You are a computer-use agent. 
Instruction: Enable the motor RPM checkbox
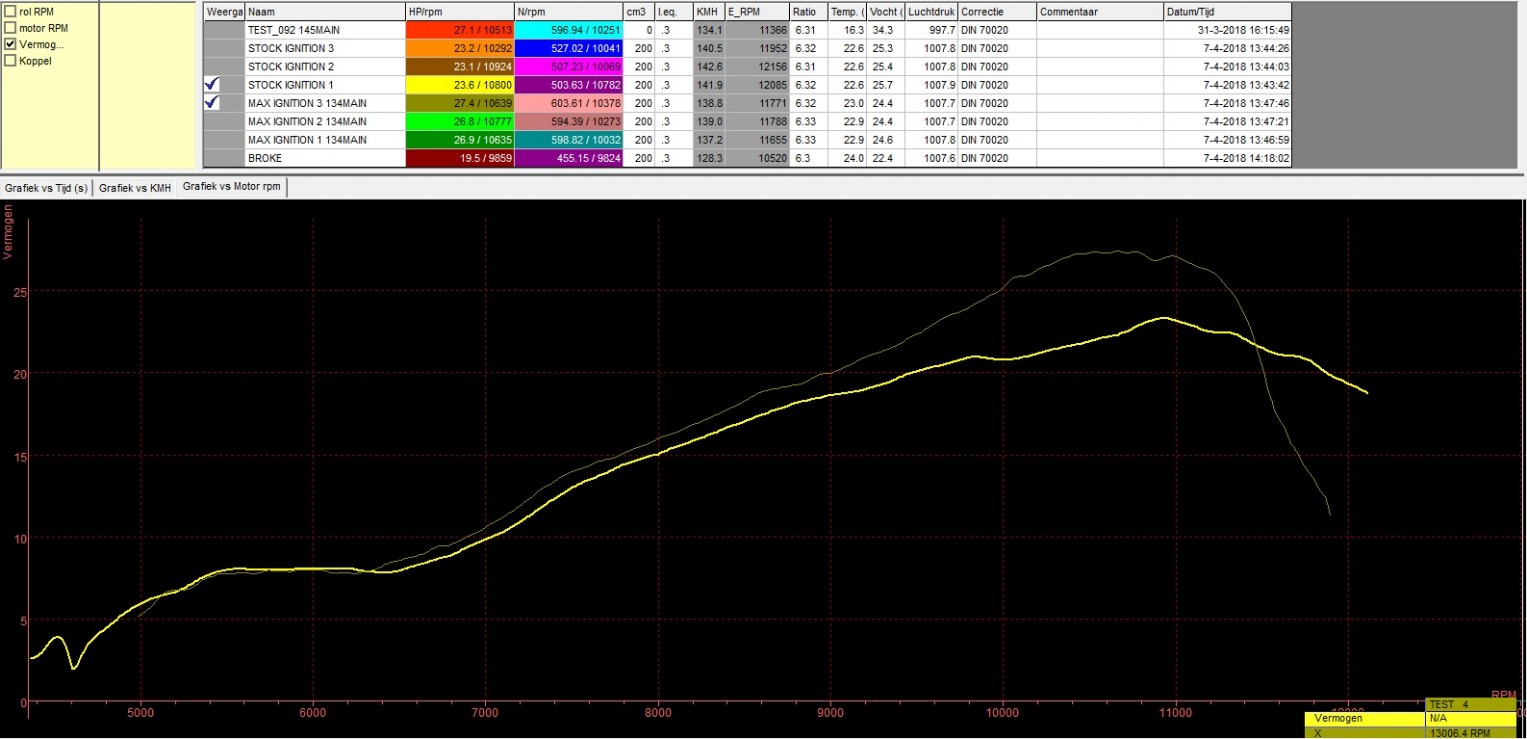10,28
